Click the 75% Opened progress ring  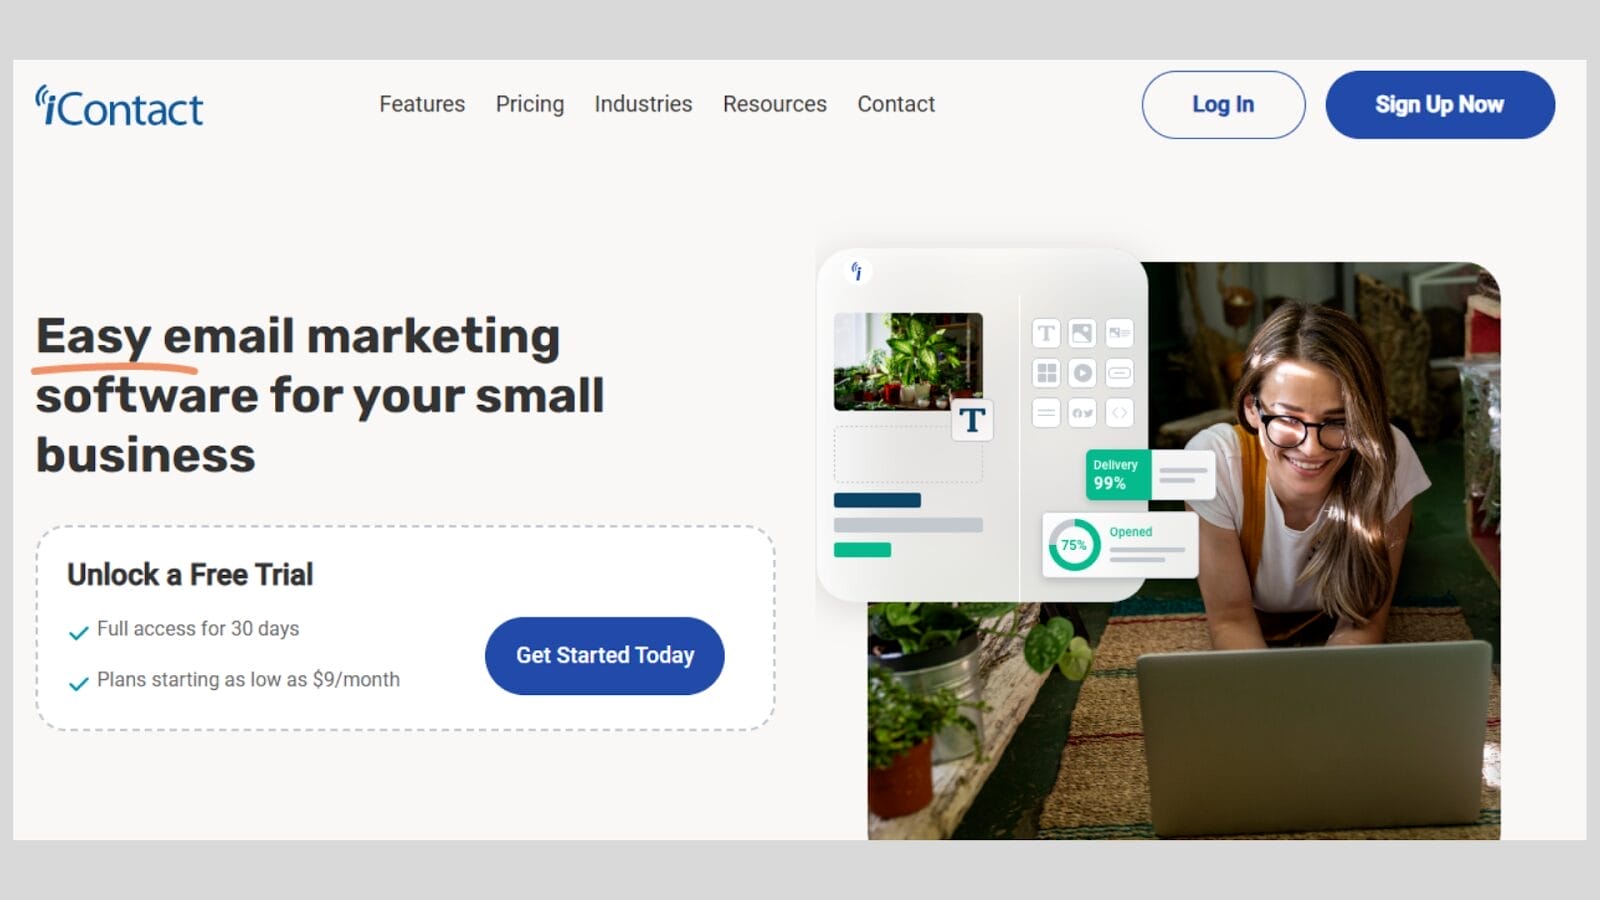coord(1074,545)
